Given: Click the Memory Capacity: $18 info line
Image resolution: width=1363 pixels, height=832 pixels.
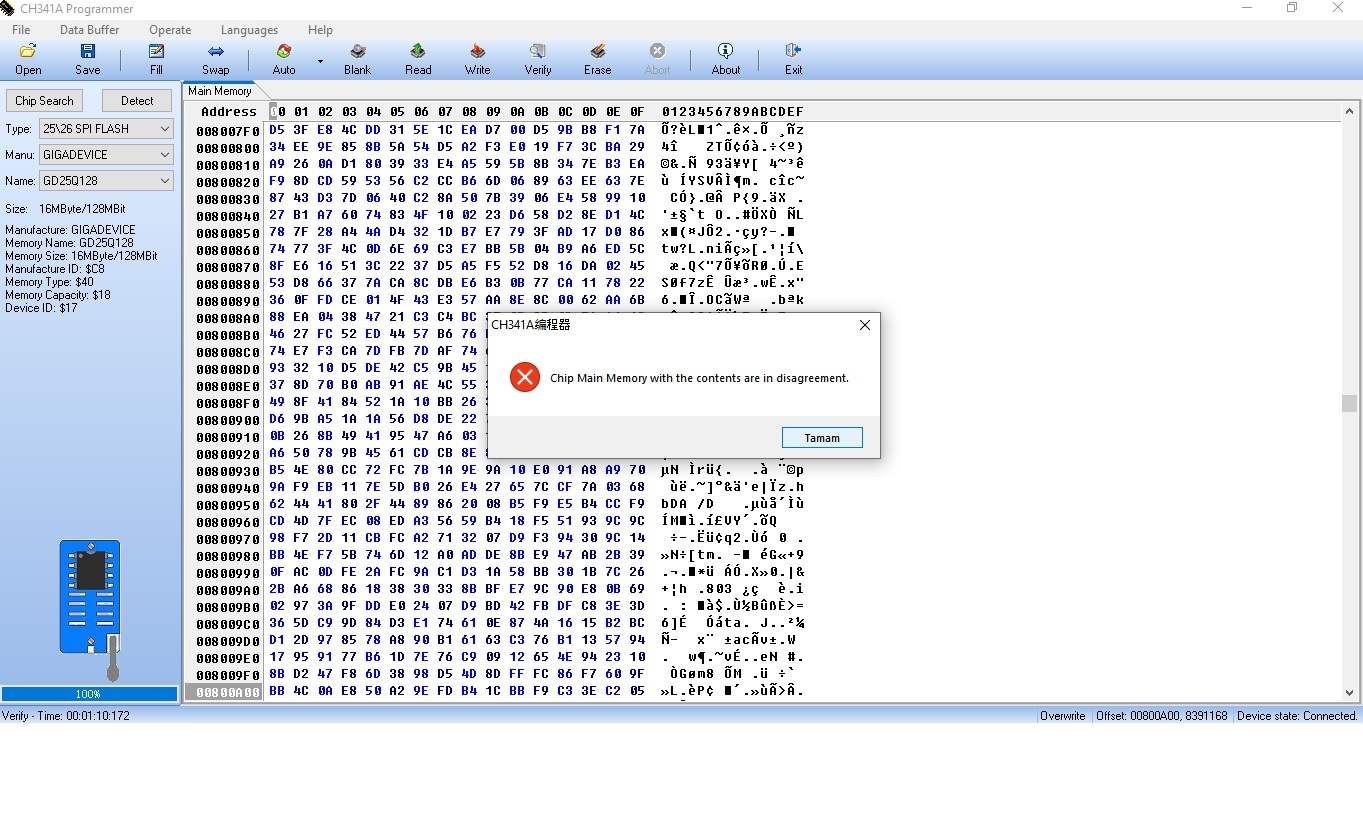Looking at the screenshot, I should 58,295.
